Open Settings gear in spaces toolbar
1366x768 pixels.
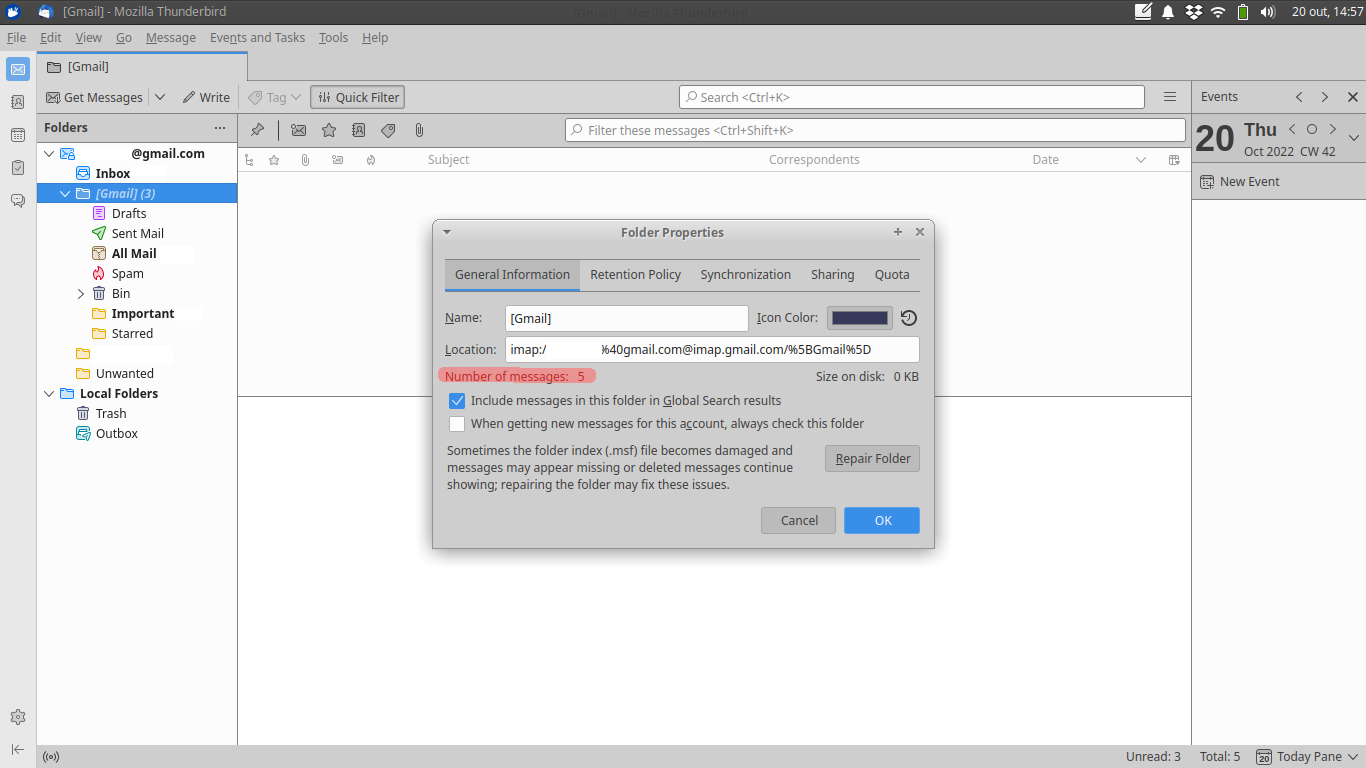[x=18, y=717]
